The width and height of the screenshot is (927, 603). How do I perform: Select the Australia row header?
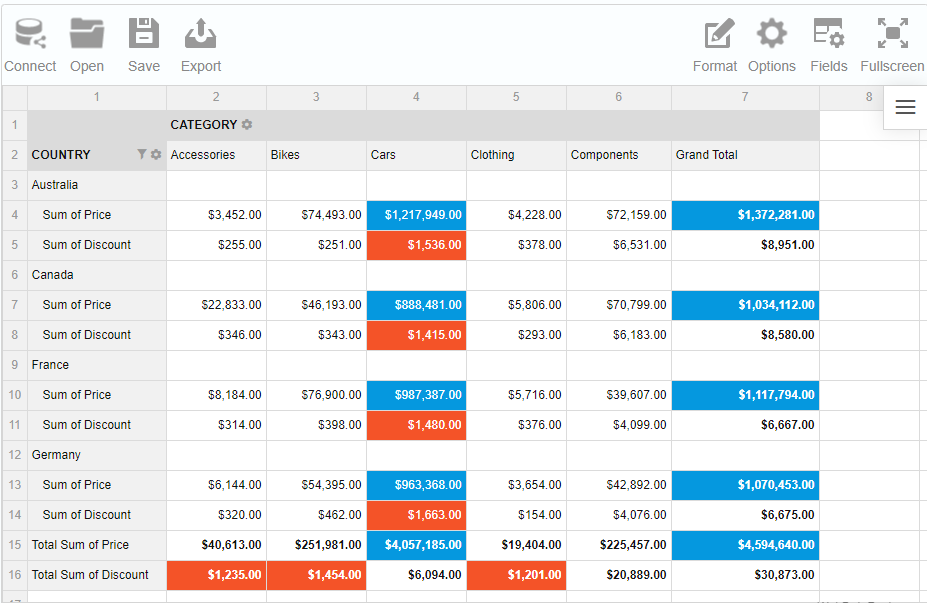55,185
